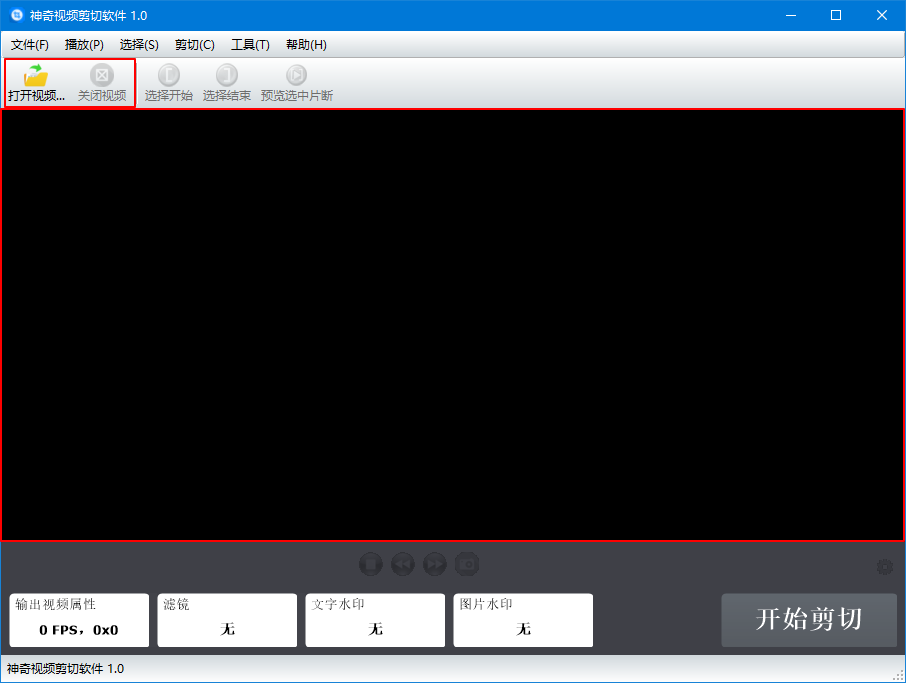Open the 选择(S) menu
This screenshot has width=906, height=683.
click(139, 44)
